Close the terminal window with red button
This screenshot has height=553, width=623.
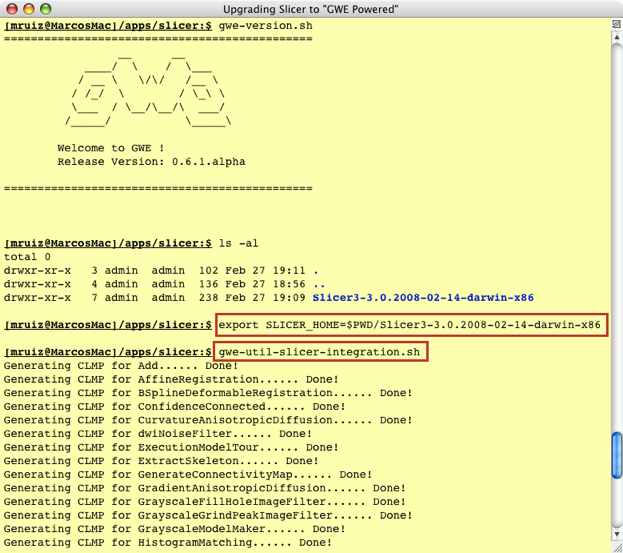[x=13, y=9]
